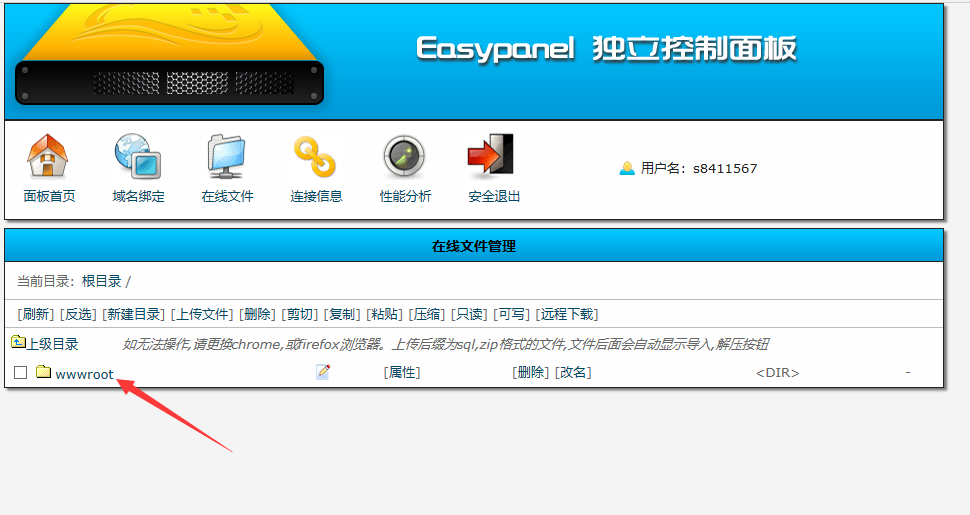Open the 性能分析 gauge icon
This screenshot has height=515, width=970.
[404, 157]
